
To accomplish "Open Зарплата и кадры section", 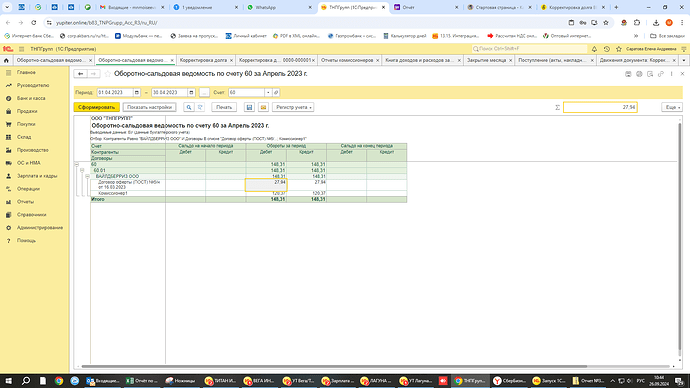I will (x=37, y=176).
